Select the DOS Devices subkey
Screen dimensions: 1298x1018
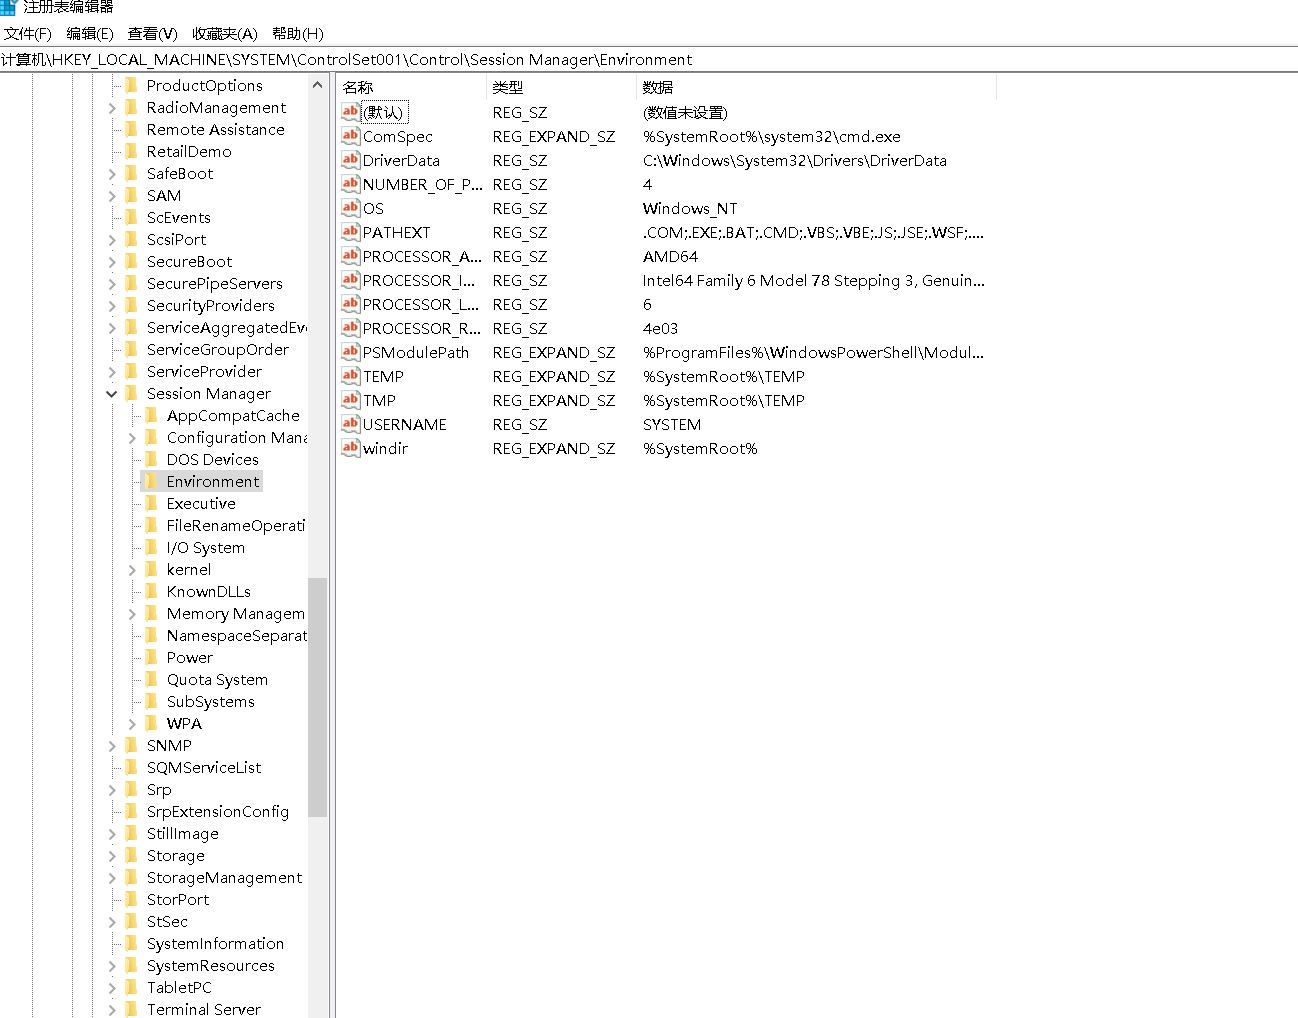[x=213, y=459]
